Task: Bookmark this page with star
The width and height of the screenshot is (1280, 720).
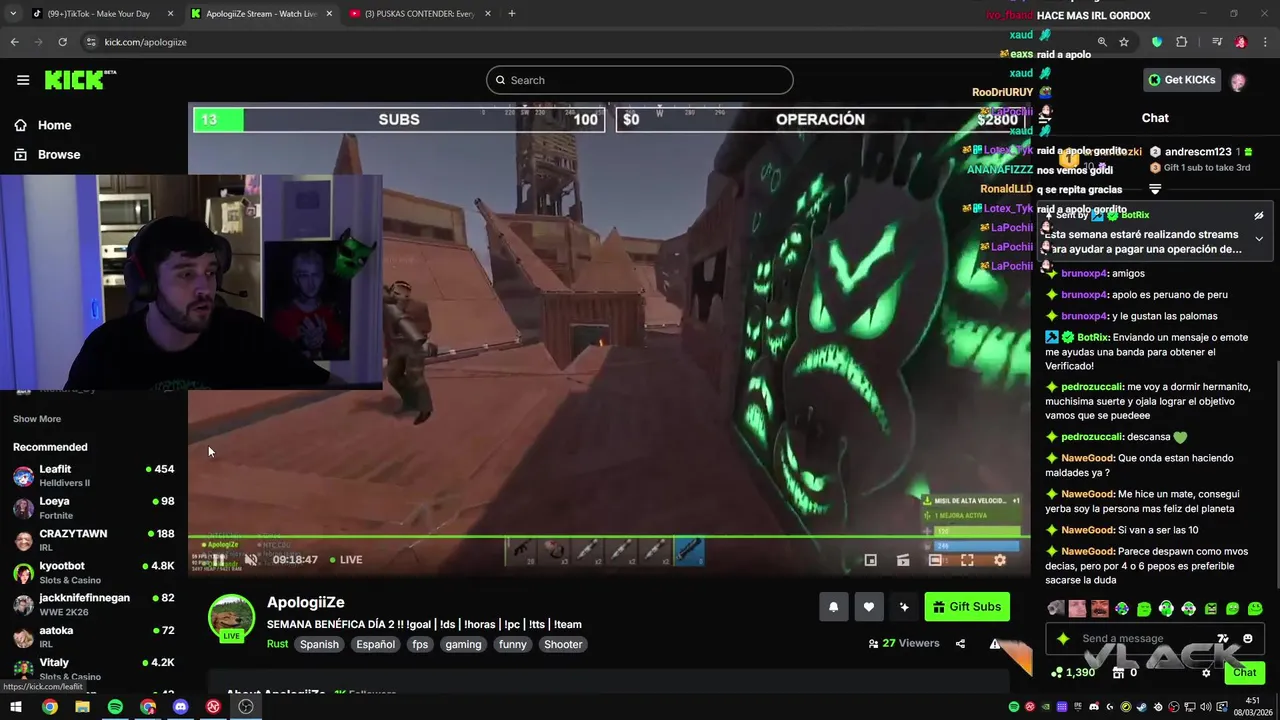Action: click(x=1124, y=42)
